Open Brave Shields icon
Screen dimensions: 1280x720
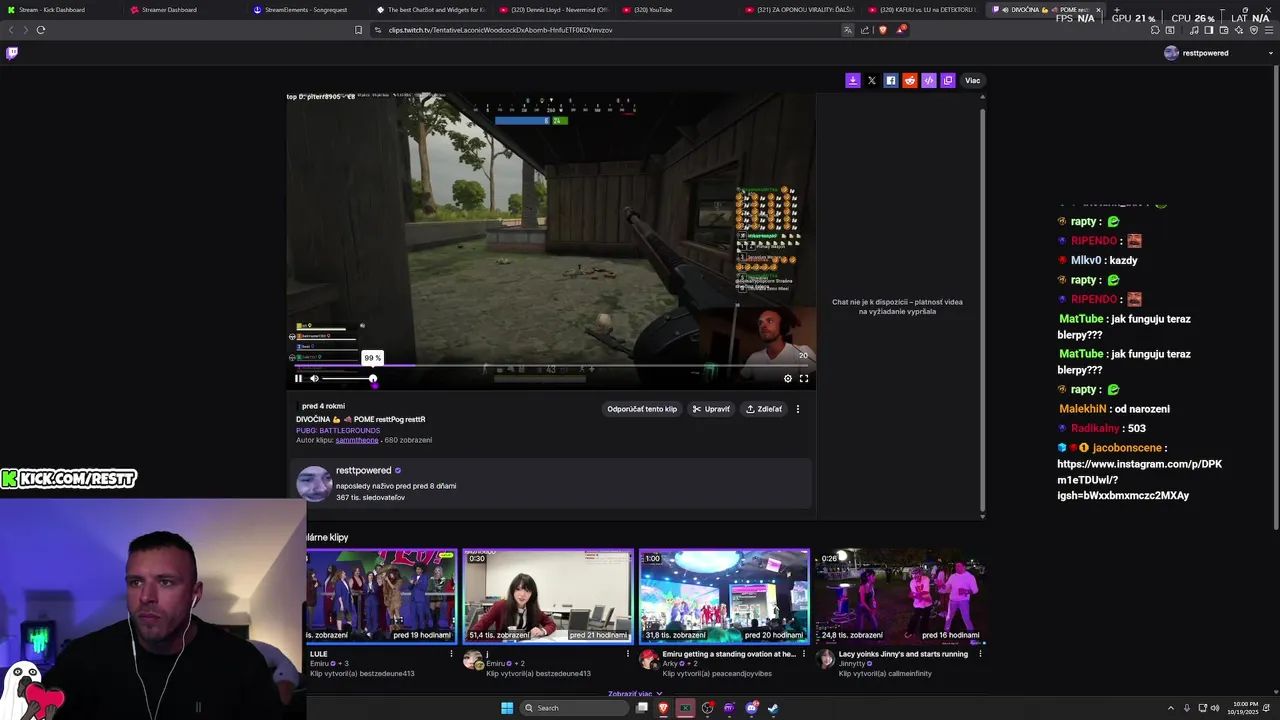click(x=882, y=30)
